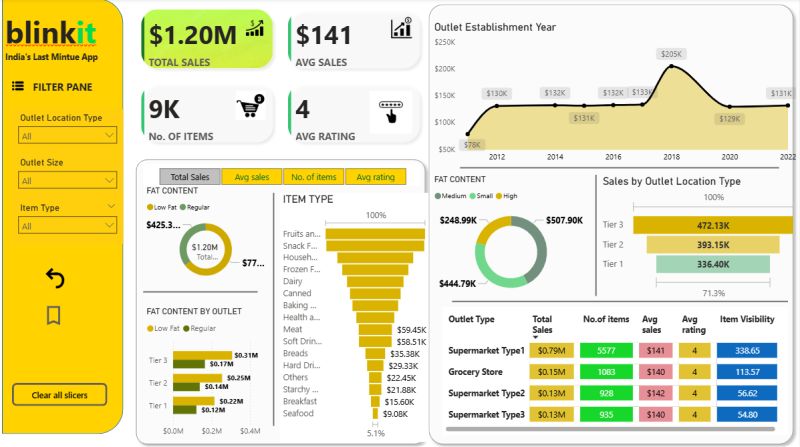This screenshot has width=800, height=447.
Task: Click the Grocery Store row label
Action: [475, 372]
